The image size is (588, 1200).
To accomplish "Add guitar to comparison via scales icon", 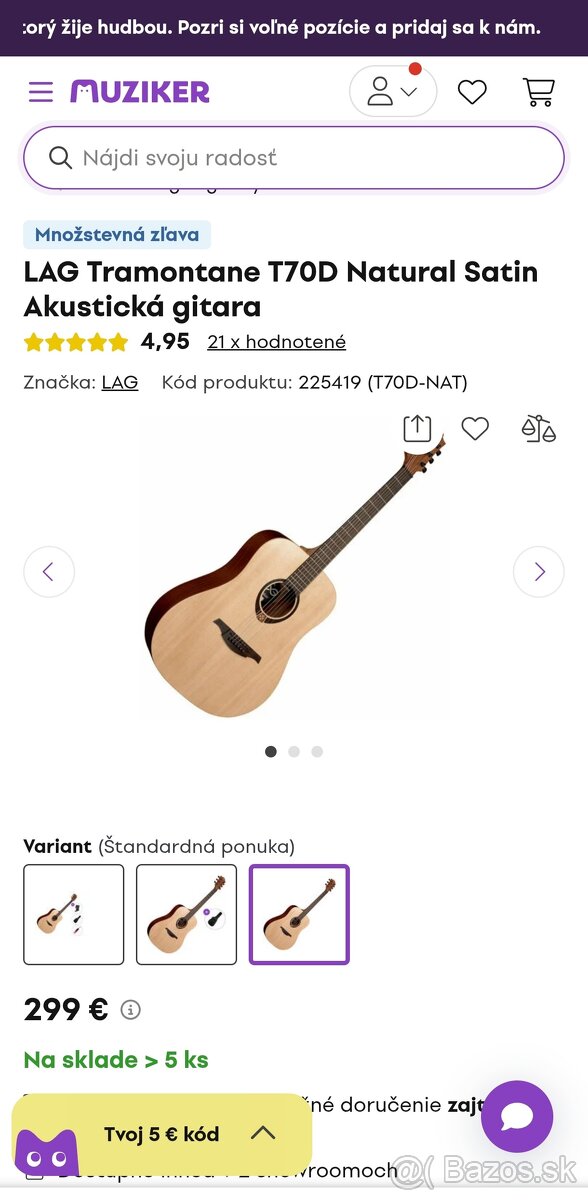I will 536,428.
